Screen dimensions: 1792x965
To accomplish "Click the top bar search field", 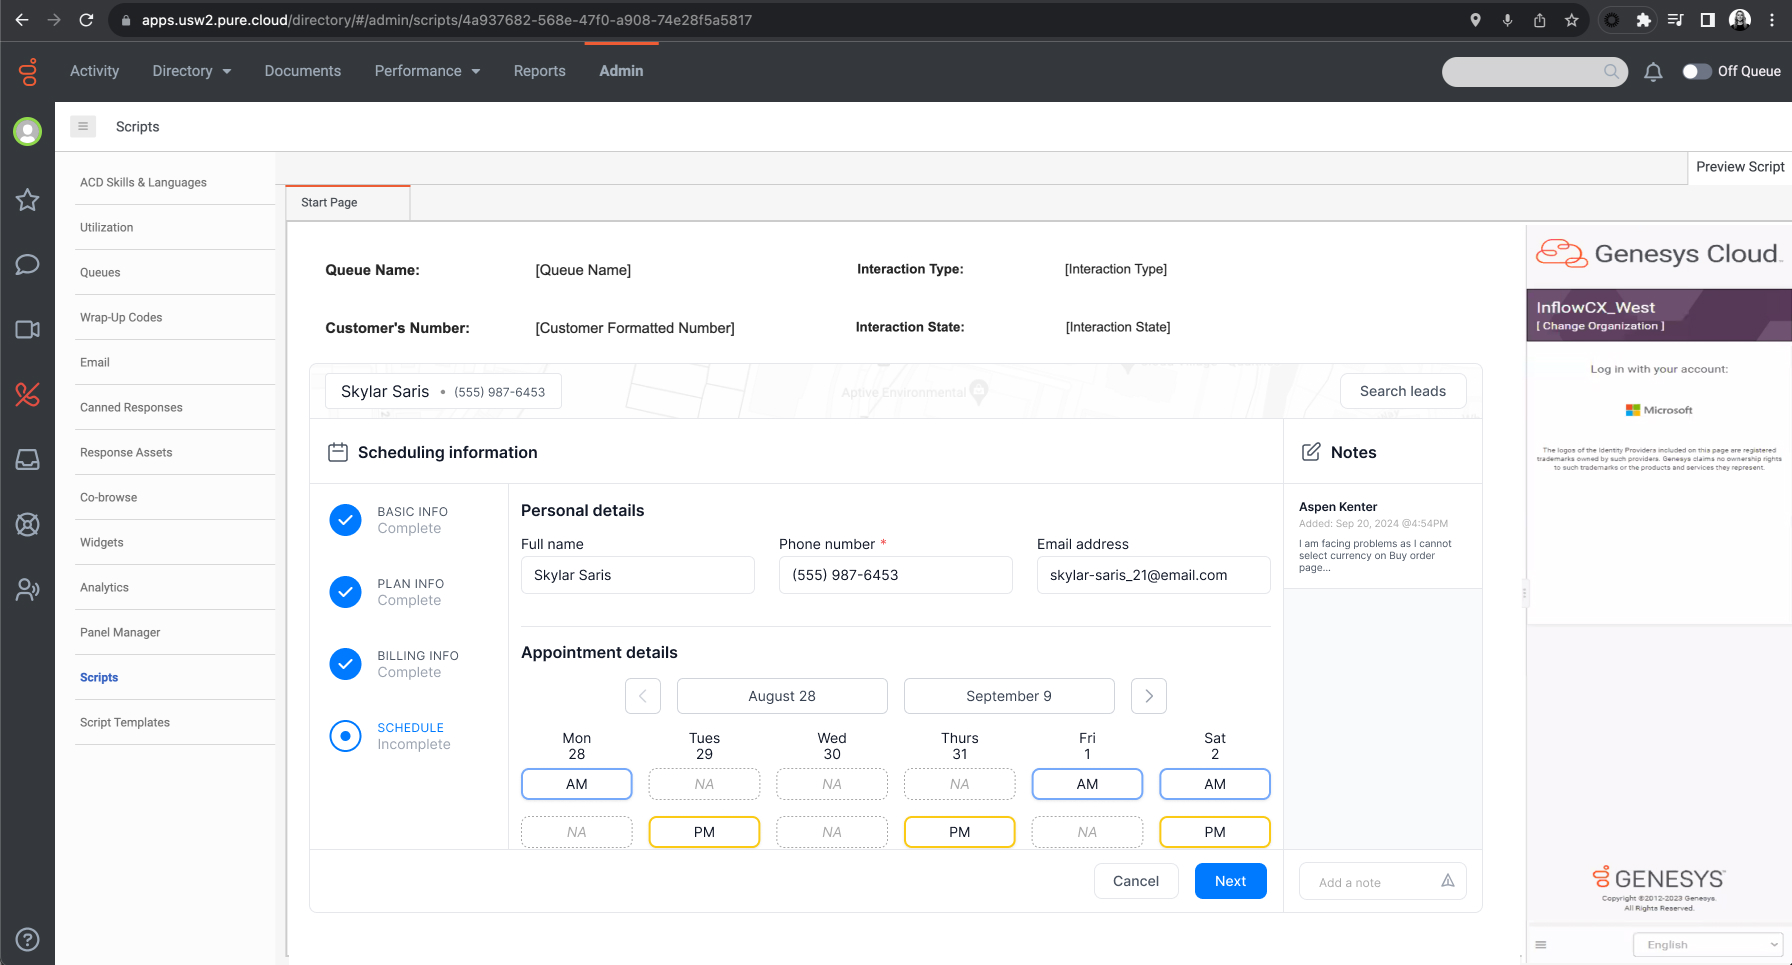I will coord(1535,71).
